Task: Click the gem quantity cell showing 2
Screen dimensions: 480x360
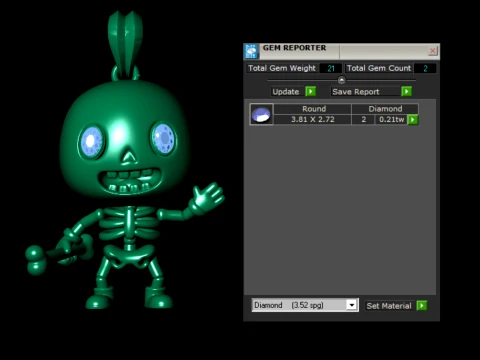Action: [x=364, y=119]
